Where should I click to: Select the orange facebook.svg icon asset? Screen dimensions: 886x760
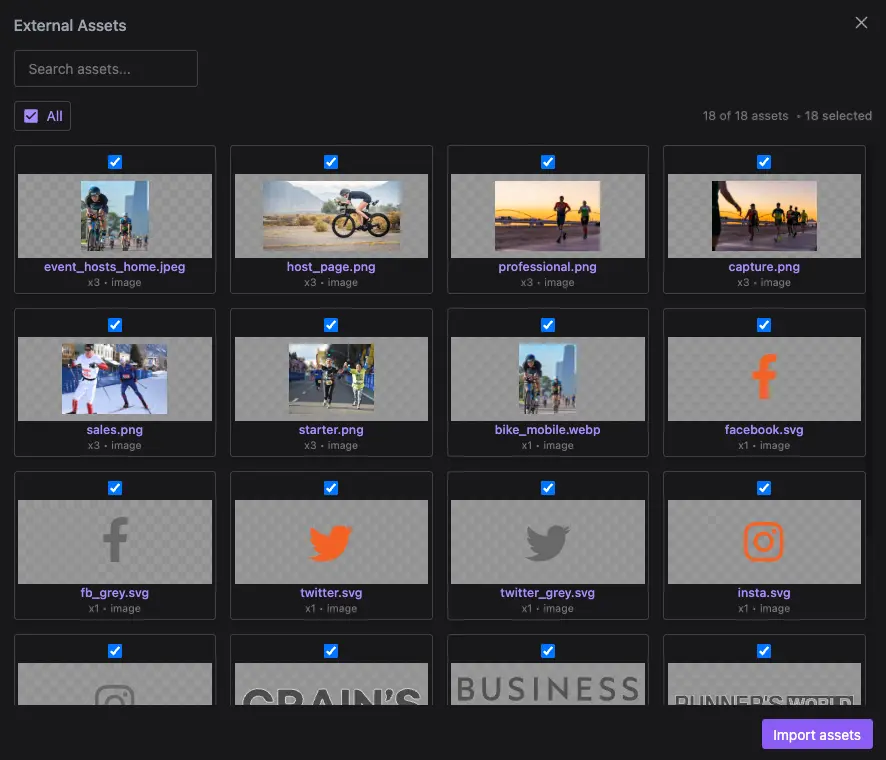click(764, 379)
